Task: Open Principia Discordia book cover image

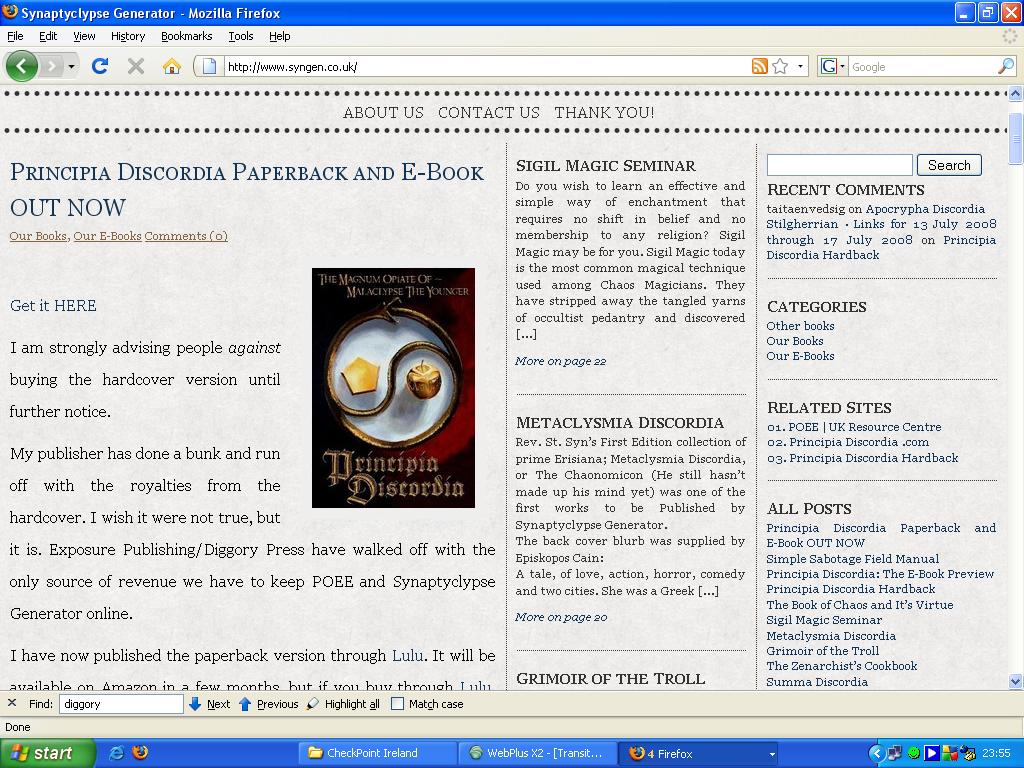Action: [x=393, y=388]
